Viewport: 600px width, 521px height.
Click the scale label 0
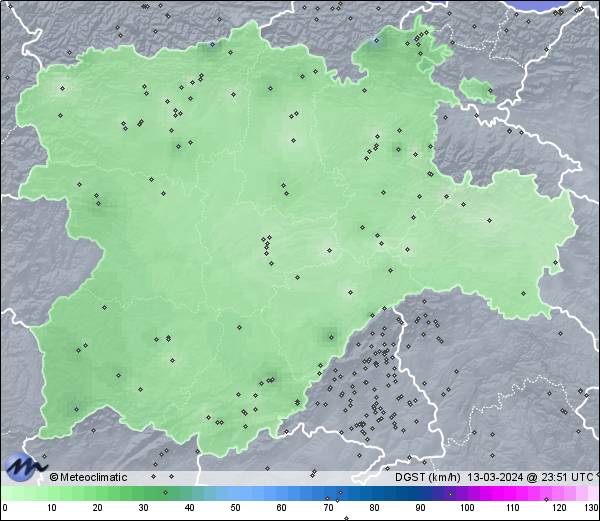point(5,508)
